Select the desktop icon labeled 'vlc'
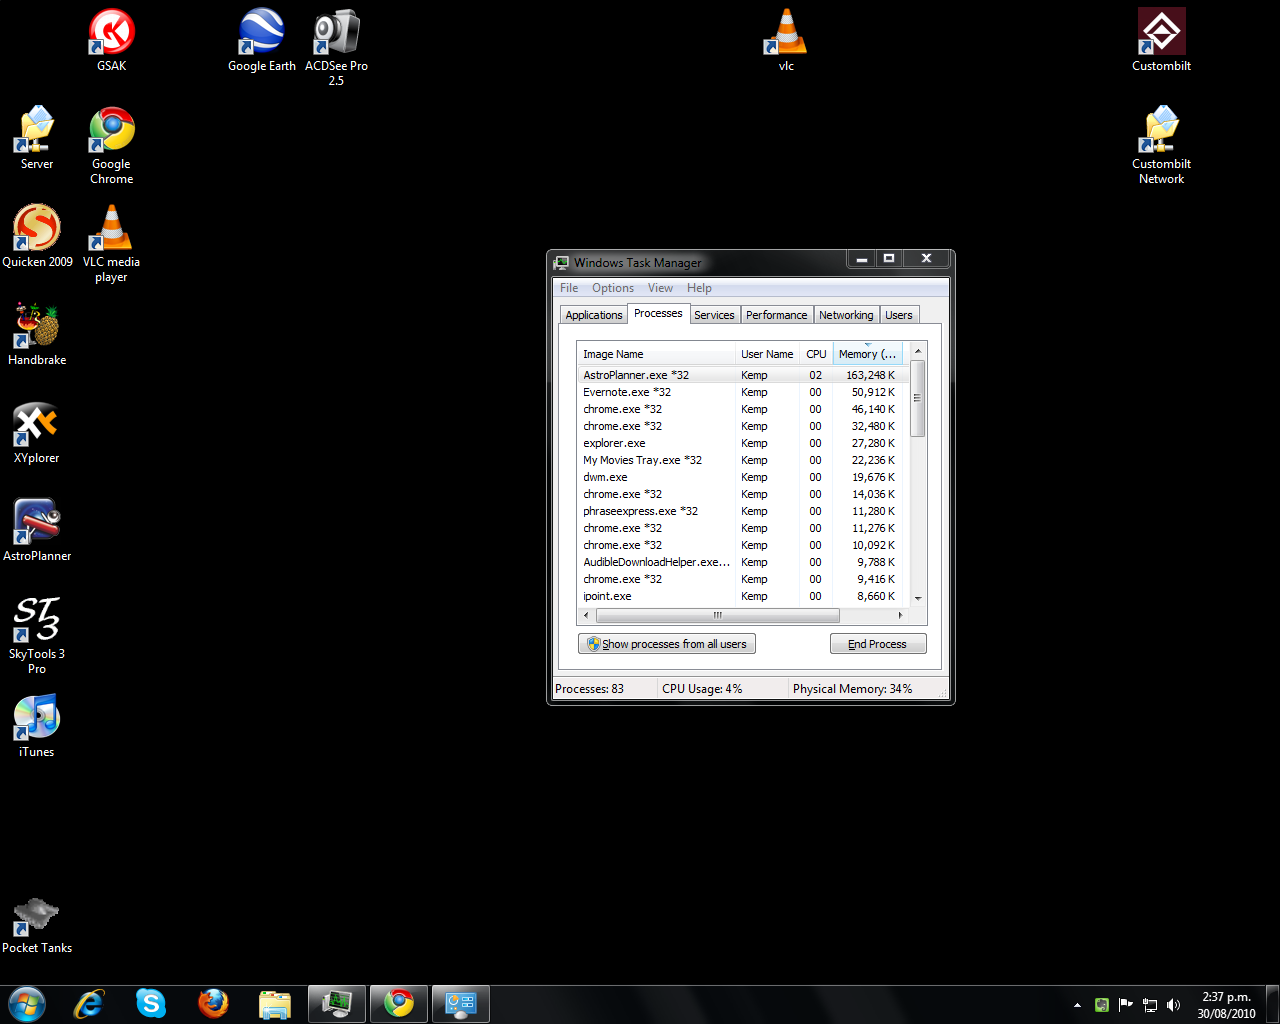The image size is (1280, 1024). click(786, 40)
